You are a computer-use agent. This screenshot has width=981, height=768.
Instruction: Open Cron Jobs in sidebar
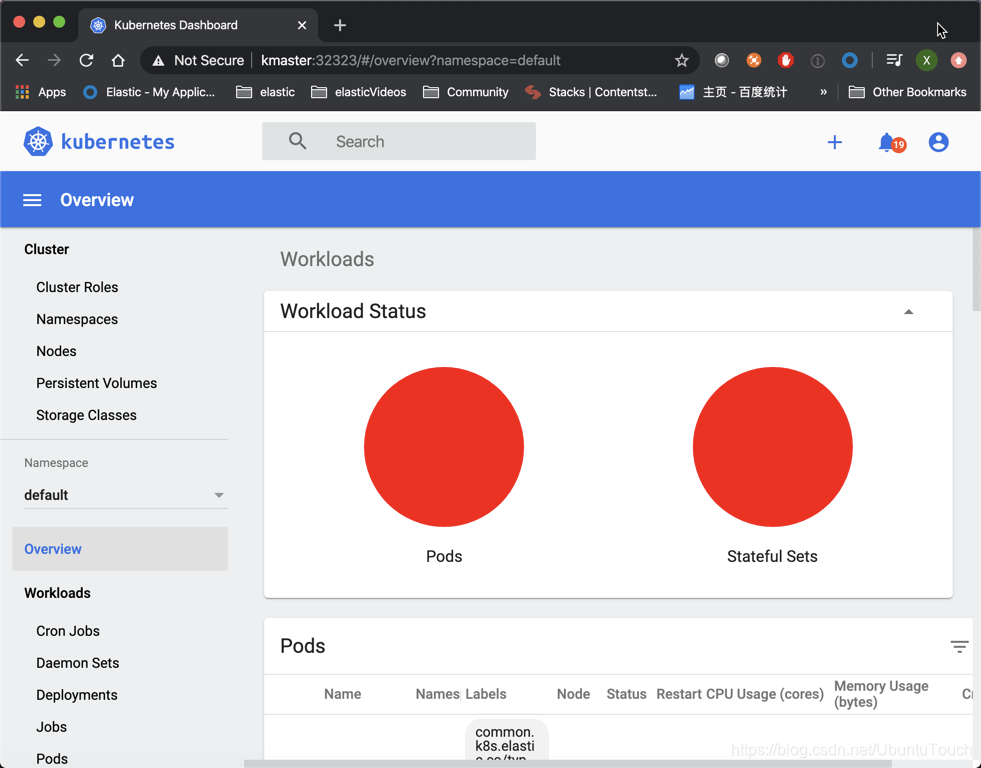[68, 630]
